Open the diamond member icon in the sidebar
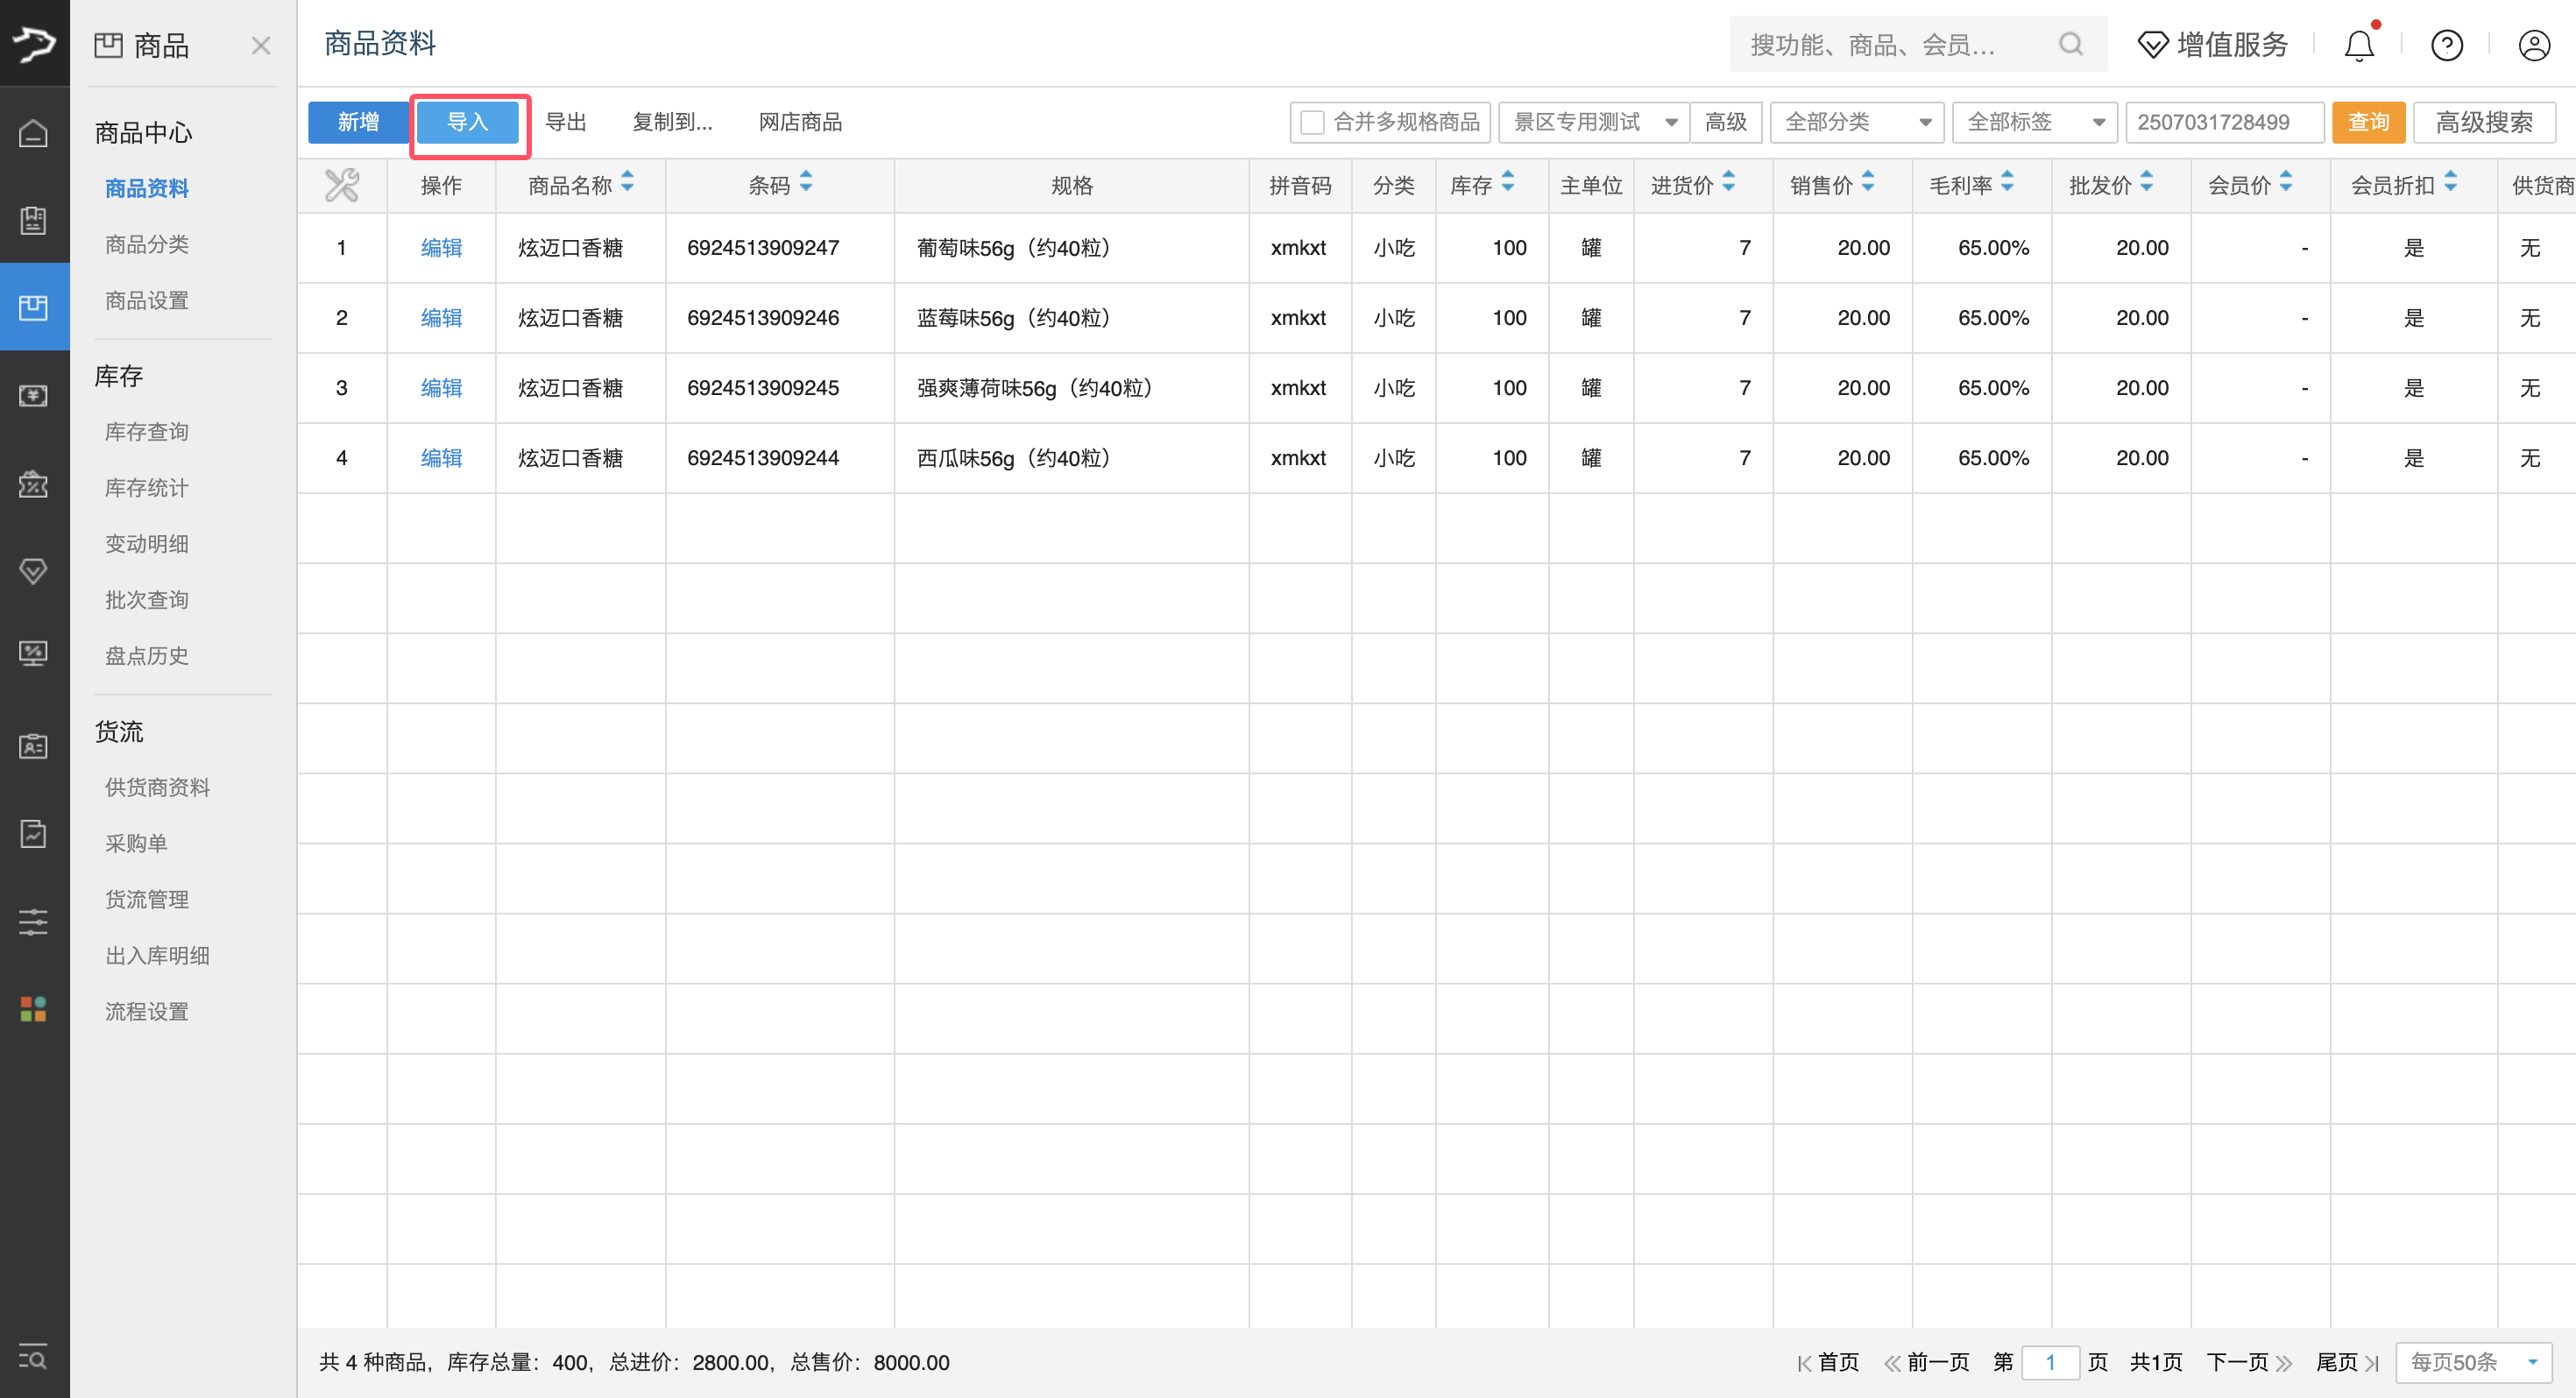Image resolution: width=2576 pixels, height=1398 pixels. 34,571
